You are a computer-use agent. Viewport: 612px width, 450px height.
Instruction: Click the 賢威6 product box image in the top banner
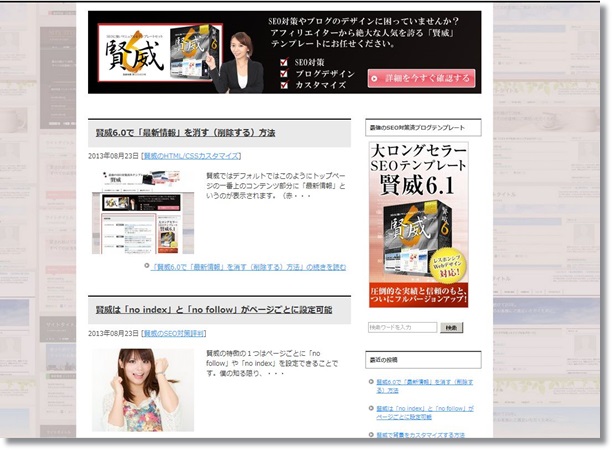(194, 52)
